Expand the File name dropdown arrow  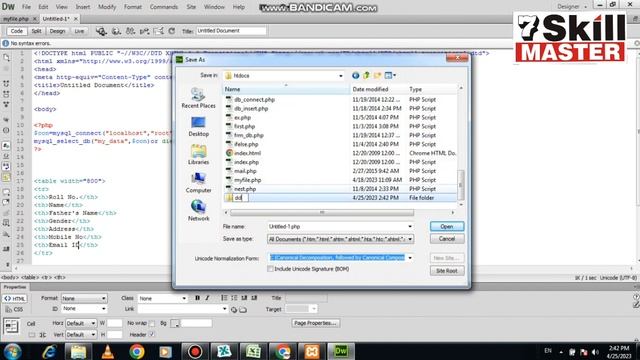pyautogui.click(x=410, y=227)
